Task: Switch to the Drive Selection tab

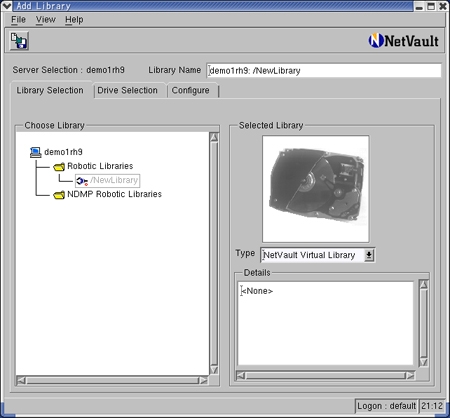Action: click(127, 90)
